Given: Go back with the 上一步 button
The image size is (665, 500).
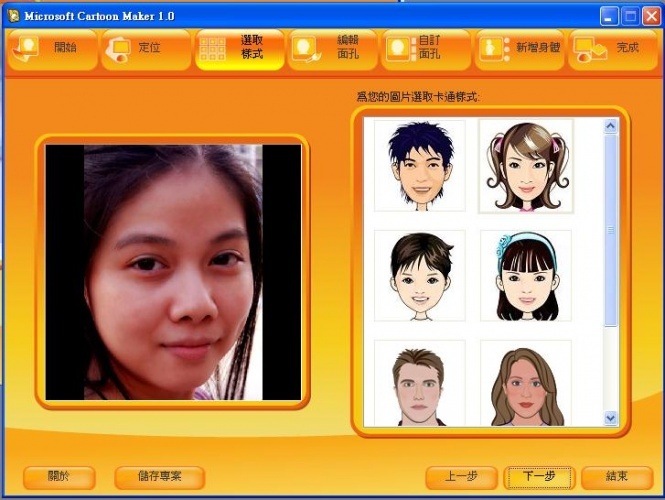Looking at the screenshot, I should coord(461,476).
